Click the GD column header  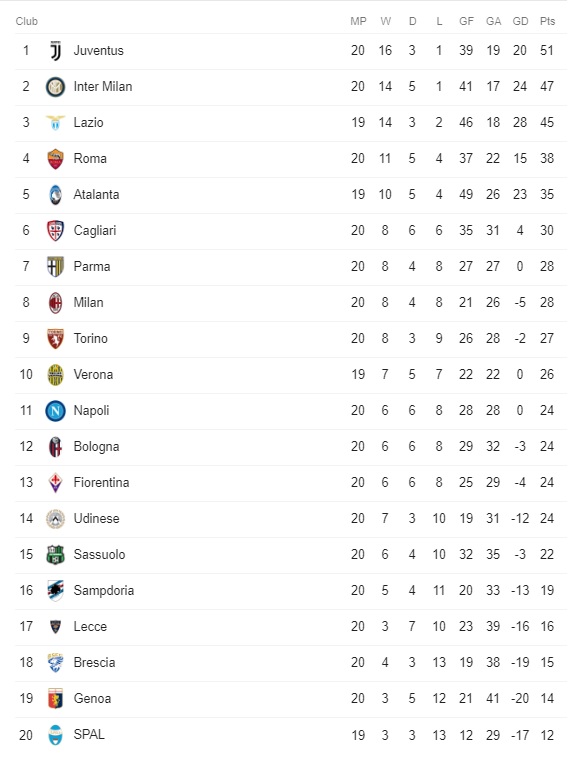click(520, 21)
